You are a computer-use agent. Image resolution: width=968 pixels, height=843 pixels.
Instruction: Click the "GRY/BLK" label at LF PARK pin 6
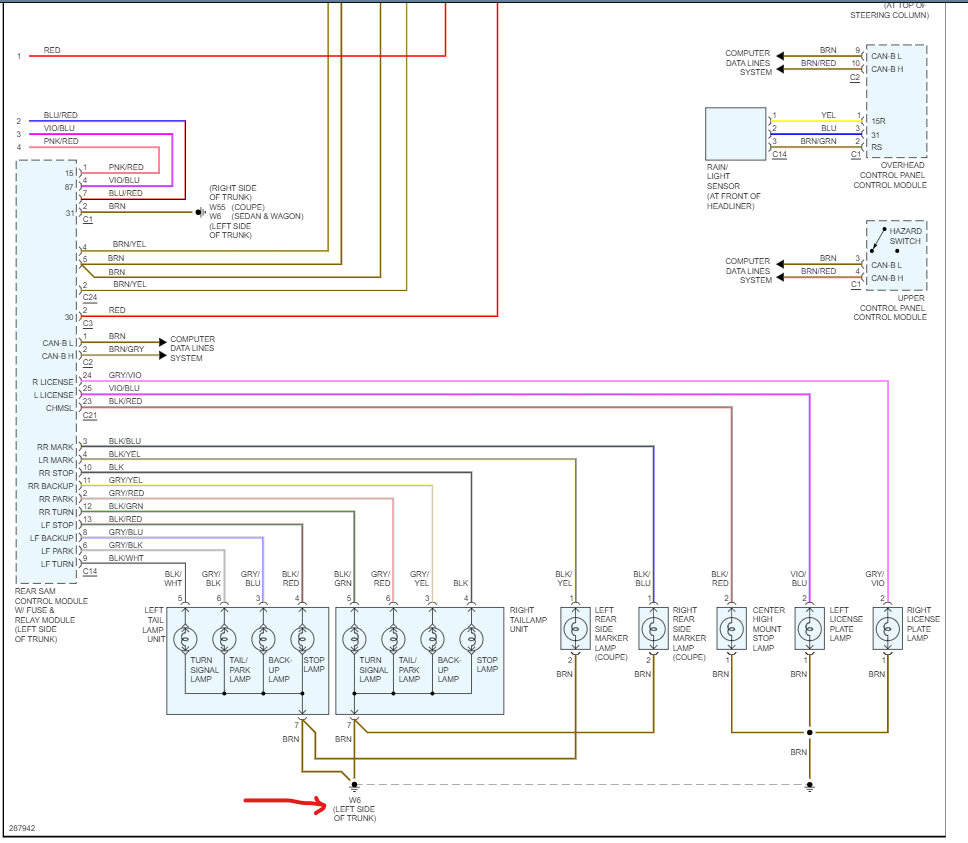click(125, 546)
